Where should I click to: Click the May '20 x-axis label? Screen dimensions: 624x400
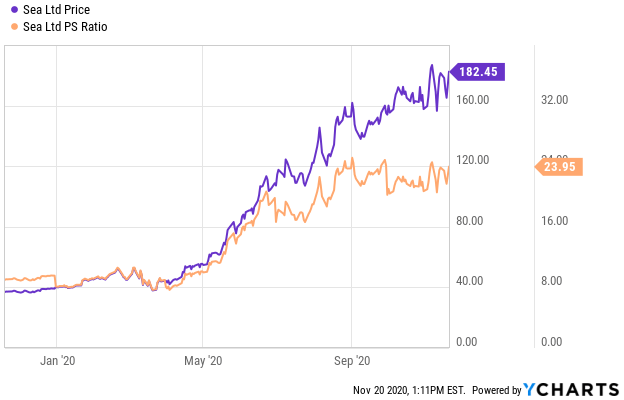coord(204,360)
